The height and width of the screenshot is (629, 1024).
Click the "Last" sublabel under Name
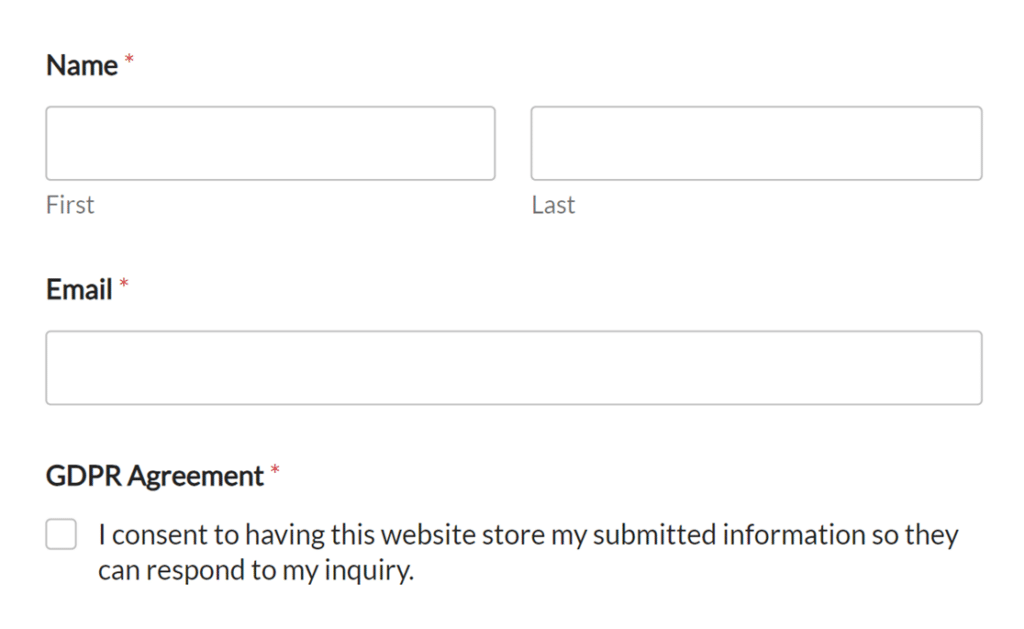[553, 205]
